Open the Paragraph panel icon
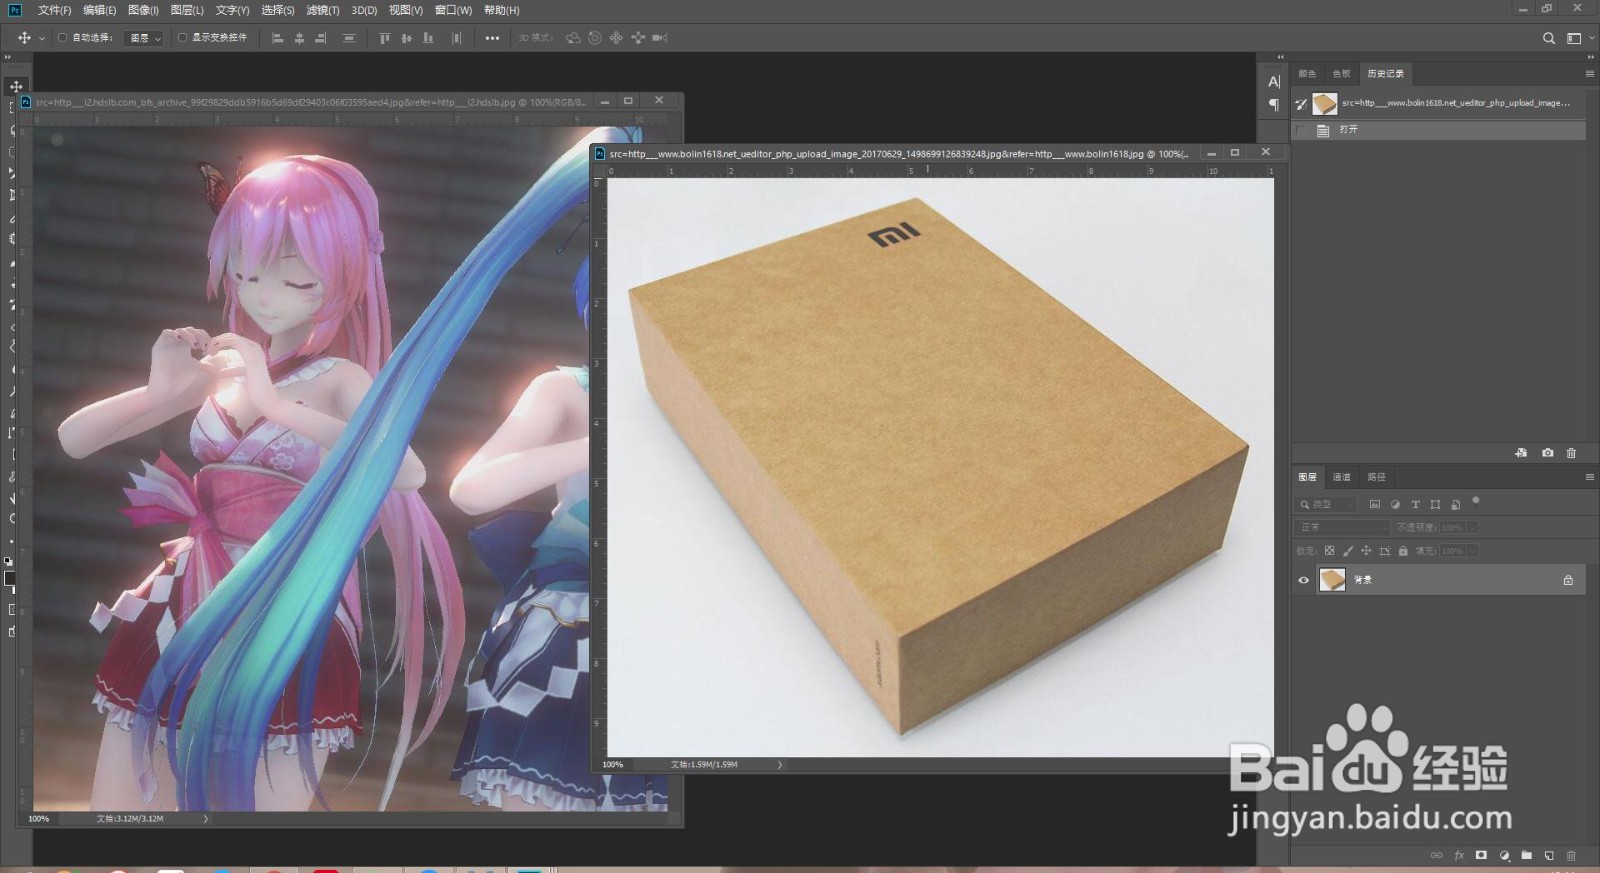The height and width of the screenshot is (873, 1600). point(1274,104)
